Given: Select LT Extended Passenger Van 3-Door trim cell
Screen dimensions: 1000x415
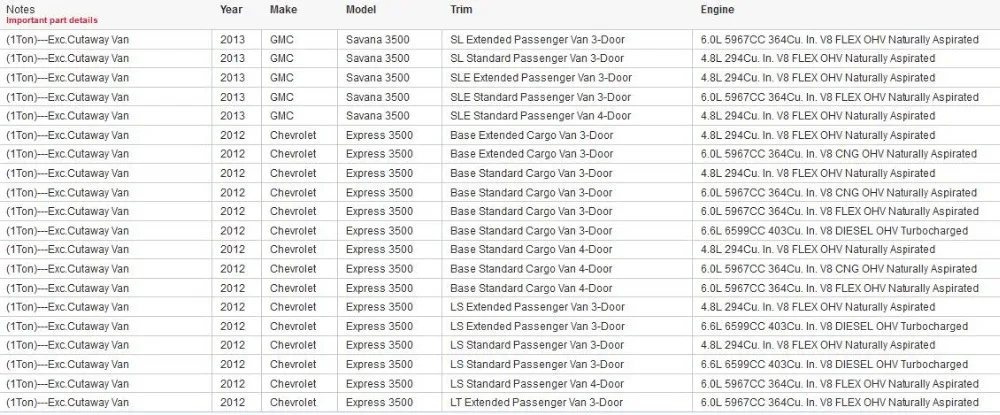Looking at the screenshot, I should coord(568,403).
